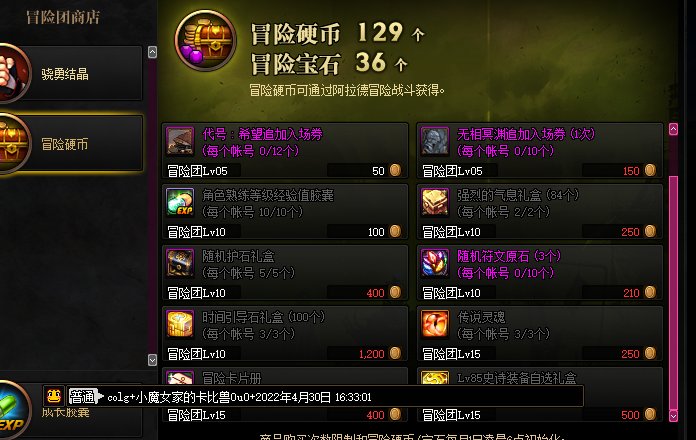Select the 随机护石礼盒 item icon
The width and height of the screenshot is (696, 440).
click(x=180, y=263)
